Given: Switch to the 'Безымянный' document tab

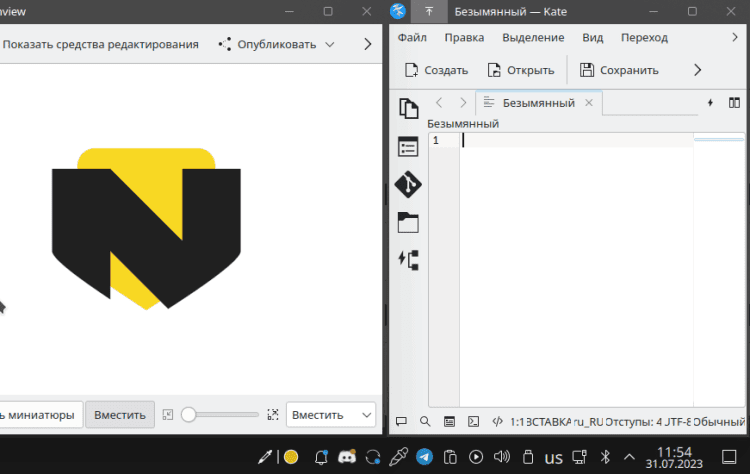Looking at the screenshot, I should (538, 103).
